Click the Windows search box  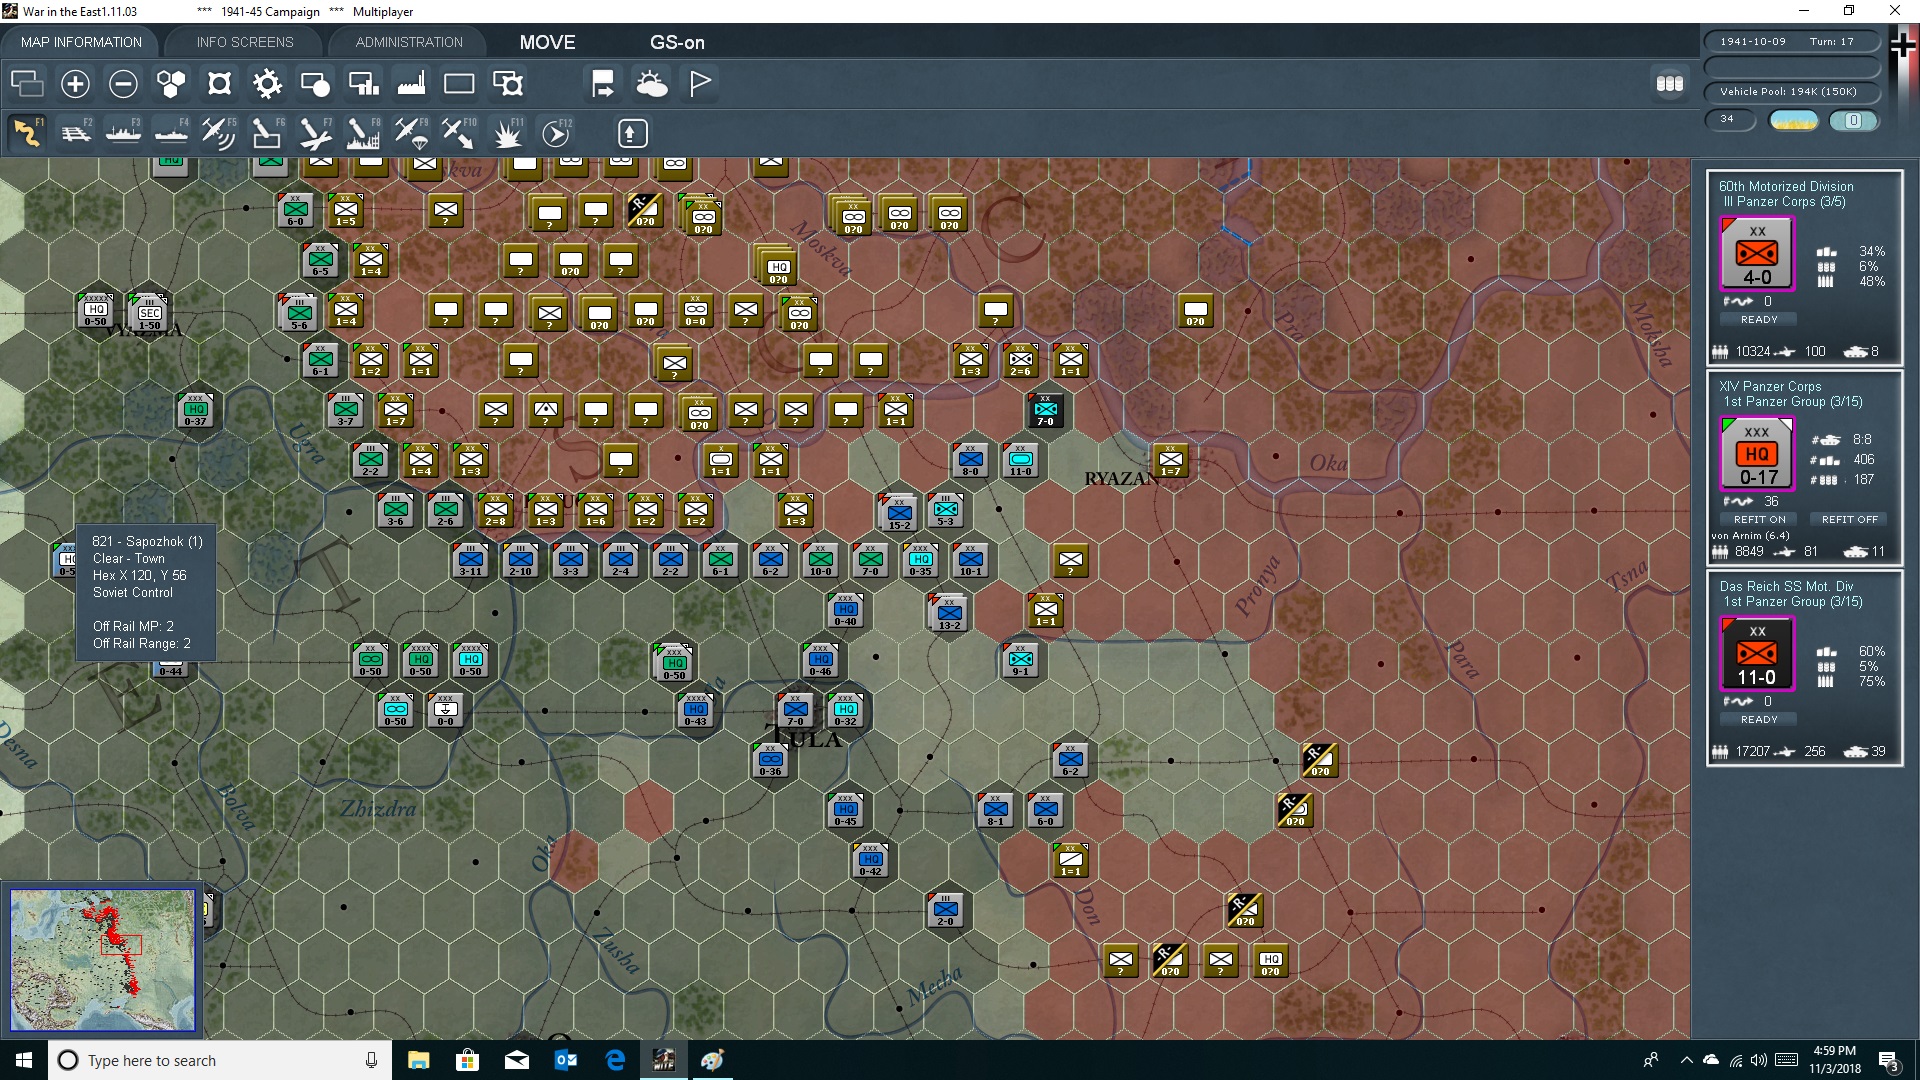pyautogui.click(x=220, y=1060)
